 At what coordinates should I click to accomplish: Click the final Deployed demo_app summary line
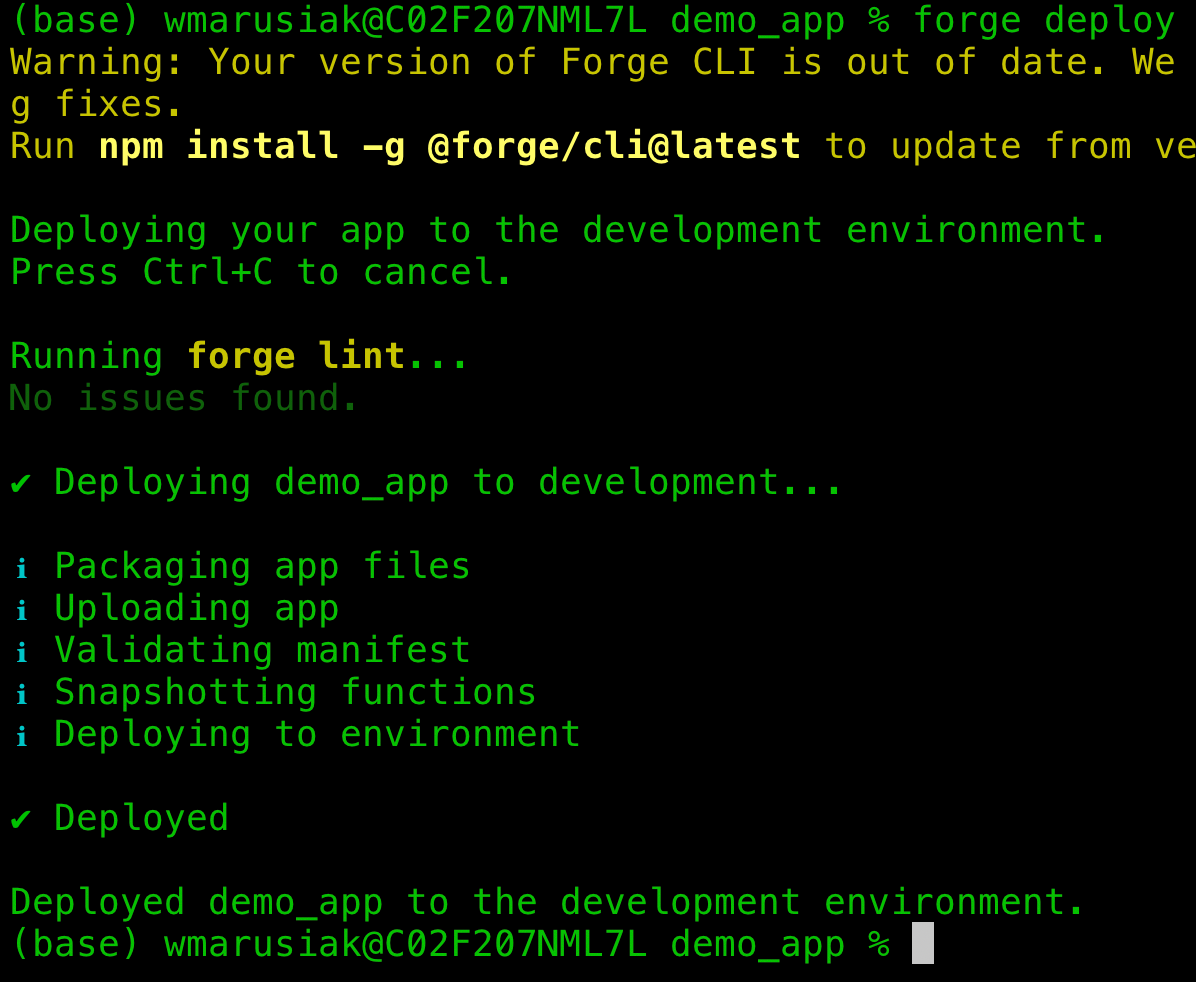547,902
